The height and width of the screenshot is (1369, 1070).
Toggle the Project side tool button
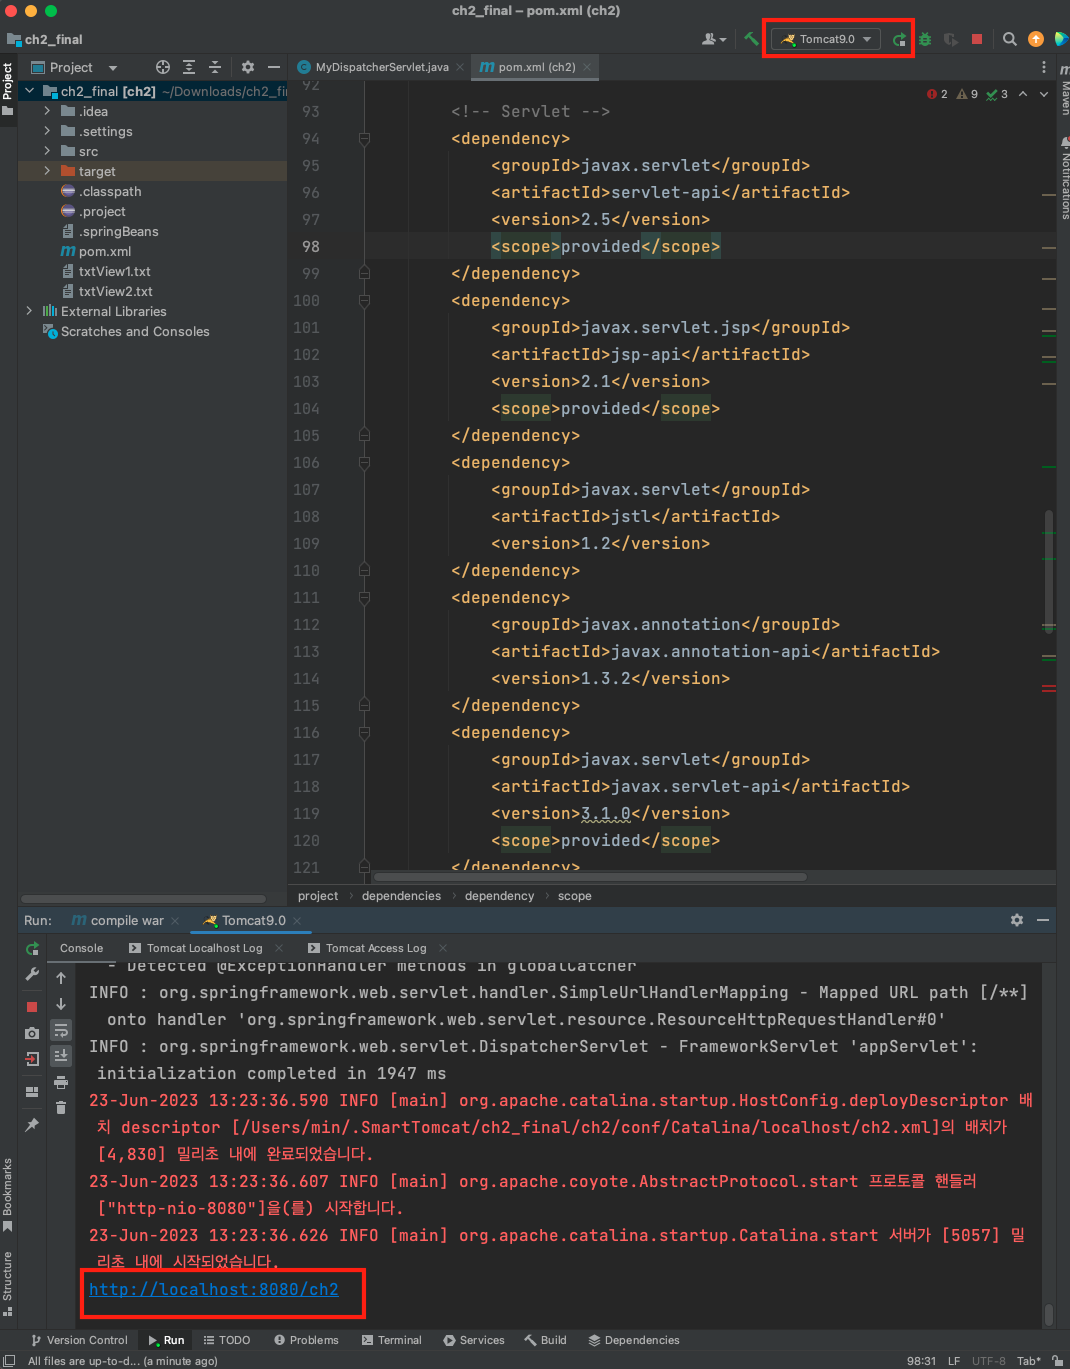click(8, 89)
